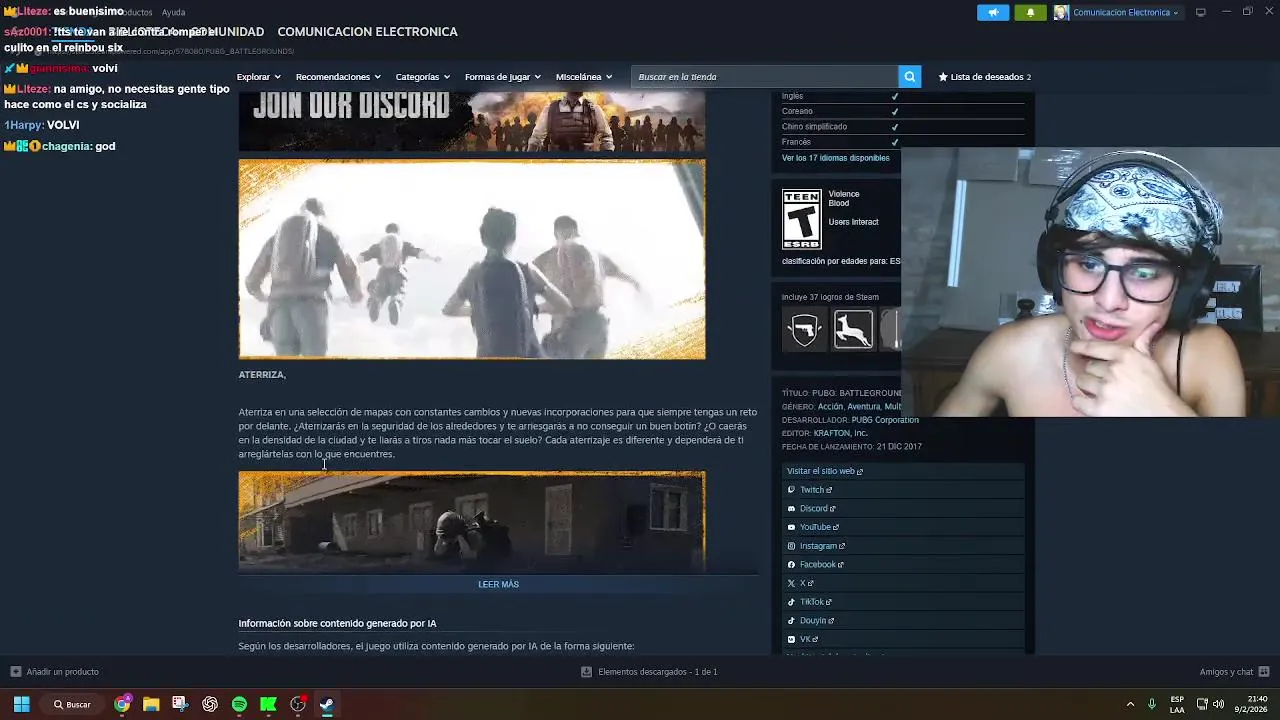Viewport: 1280px width, 720px height.
Task: Click the search field Buscar en la tienda
Action: click(x=765, y=76)
